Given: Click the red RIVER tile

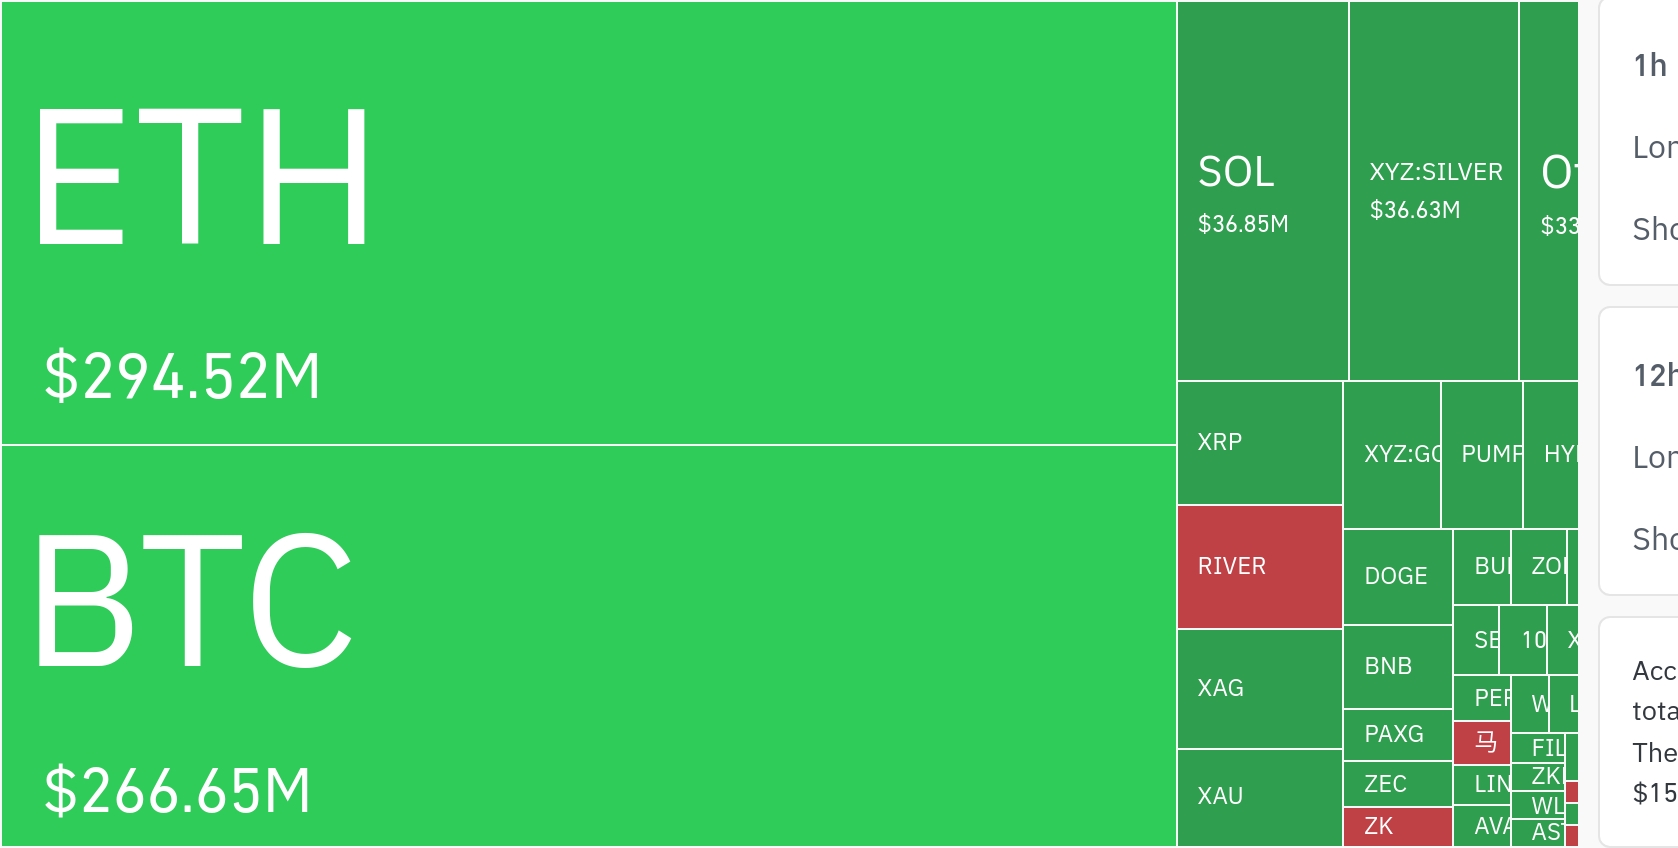Looking at the screenshot, I should click(1259, 566).
